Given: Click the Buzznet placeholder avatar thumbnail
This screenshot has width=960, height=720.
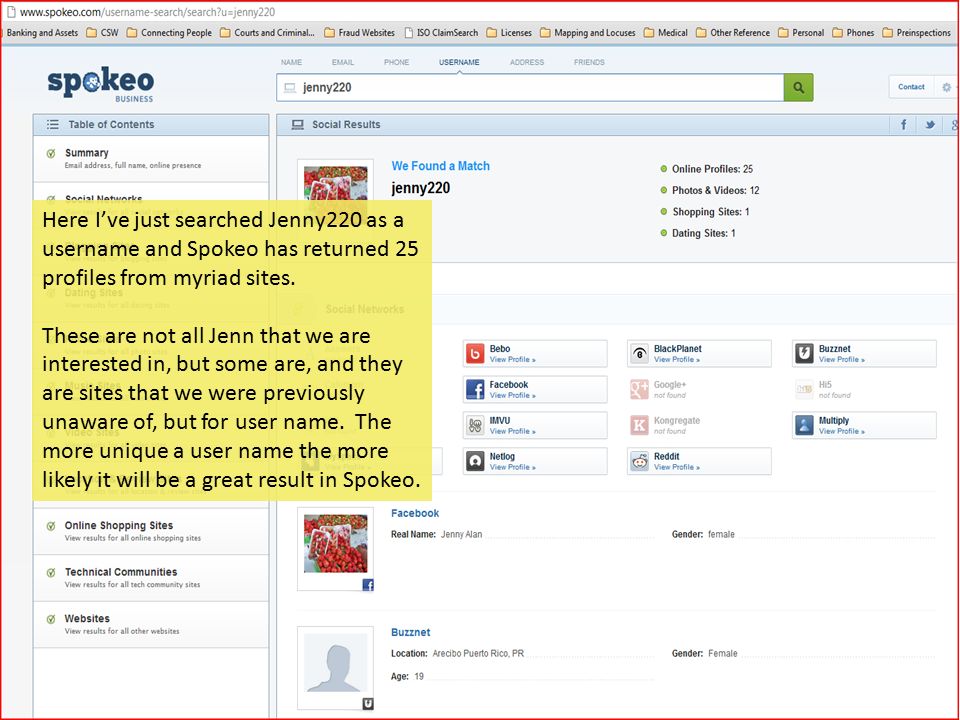Looking at the screenshot, I should [336, 663].
